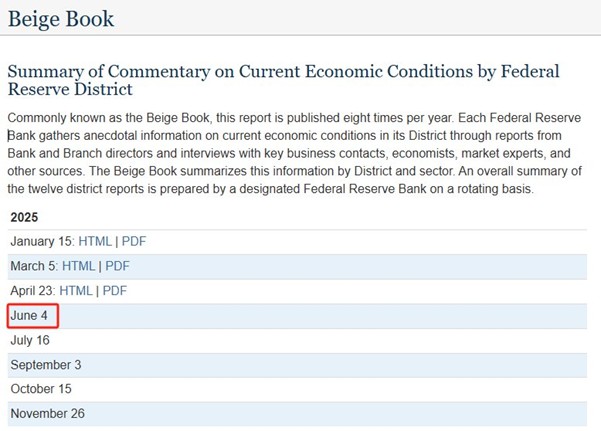
Task: Open the January 15 HTML report
Action: click(95, 241)
